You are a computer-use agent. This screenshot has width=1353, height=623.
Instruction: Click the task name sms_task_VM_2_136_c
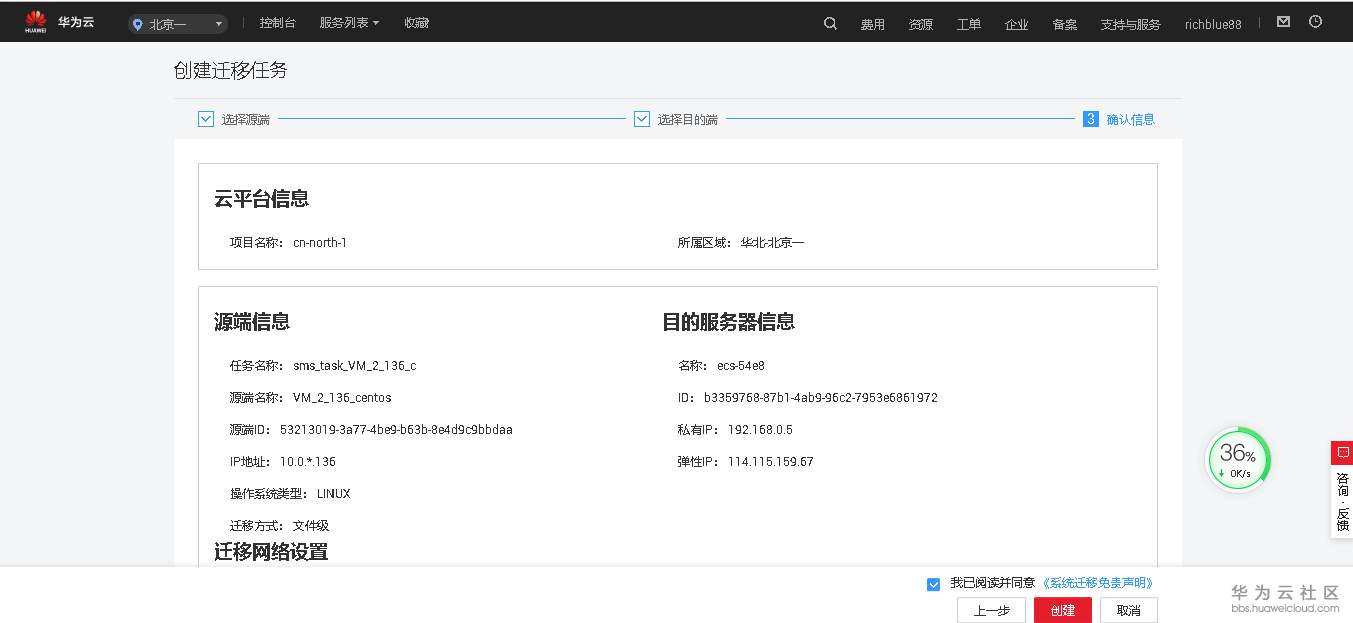click(x=354, y=366)
